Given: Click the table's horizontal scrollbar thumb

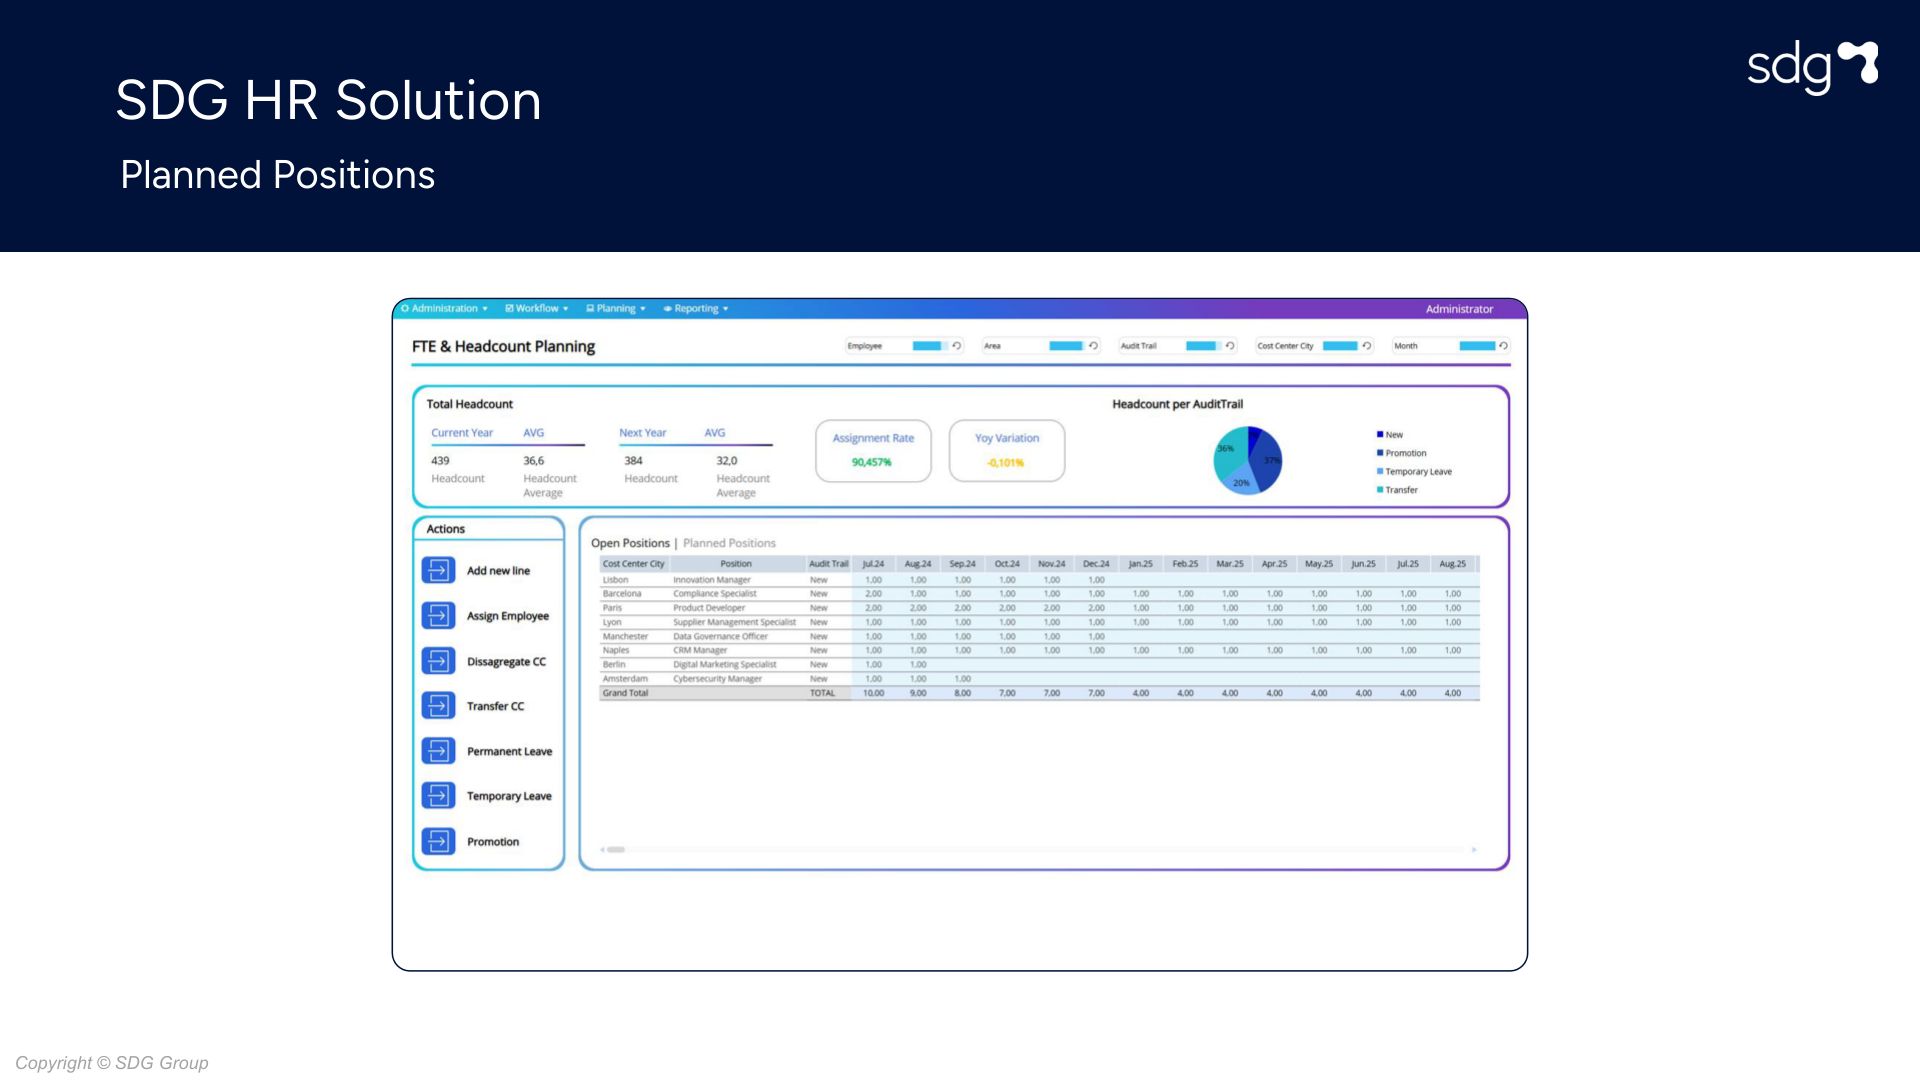Looking at the screenshot, I should click(616, 849).
